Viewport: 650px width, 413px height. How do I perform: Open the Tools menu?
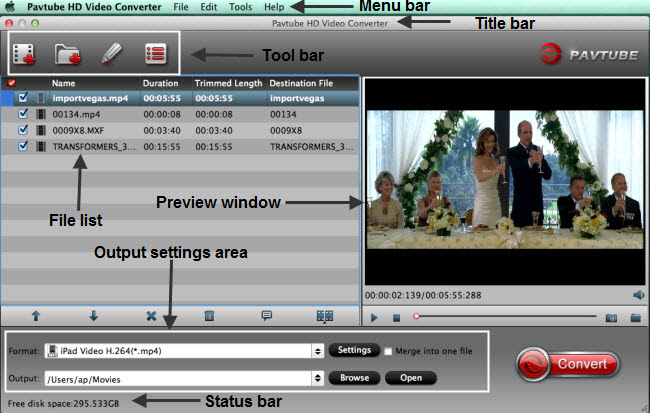(x=240, y=7)
